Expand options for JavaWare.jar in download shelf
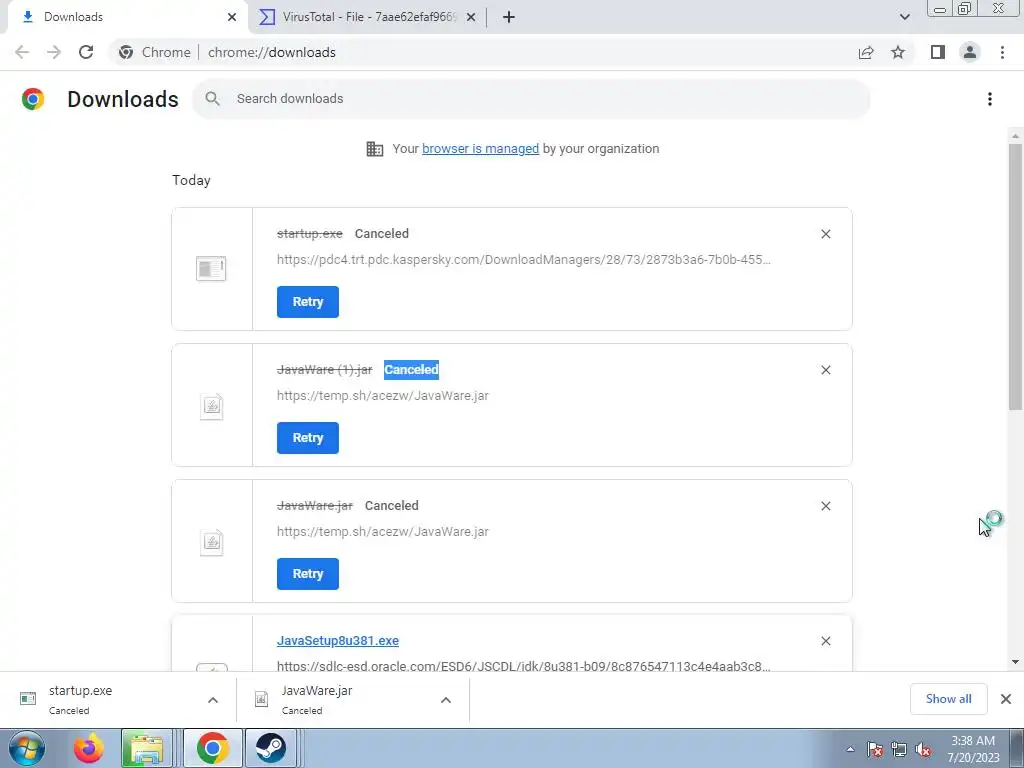This screenshot has width=1024, height=768. (446, 700)
